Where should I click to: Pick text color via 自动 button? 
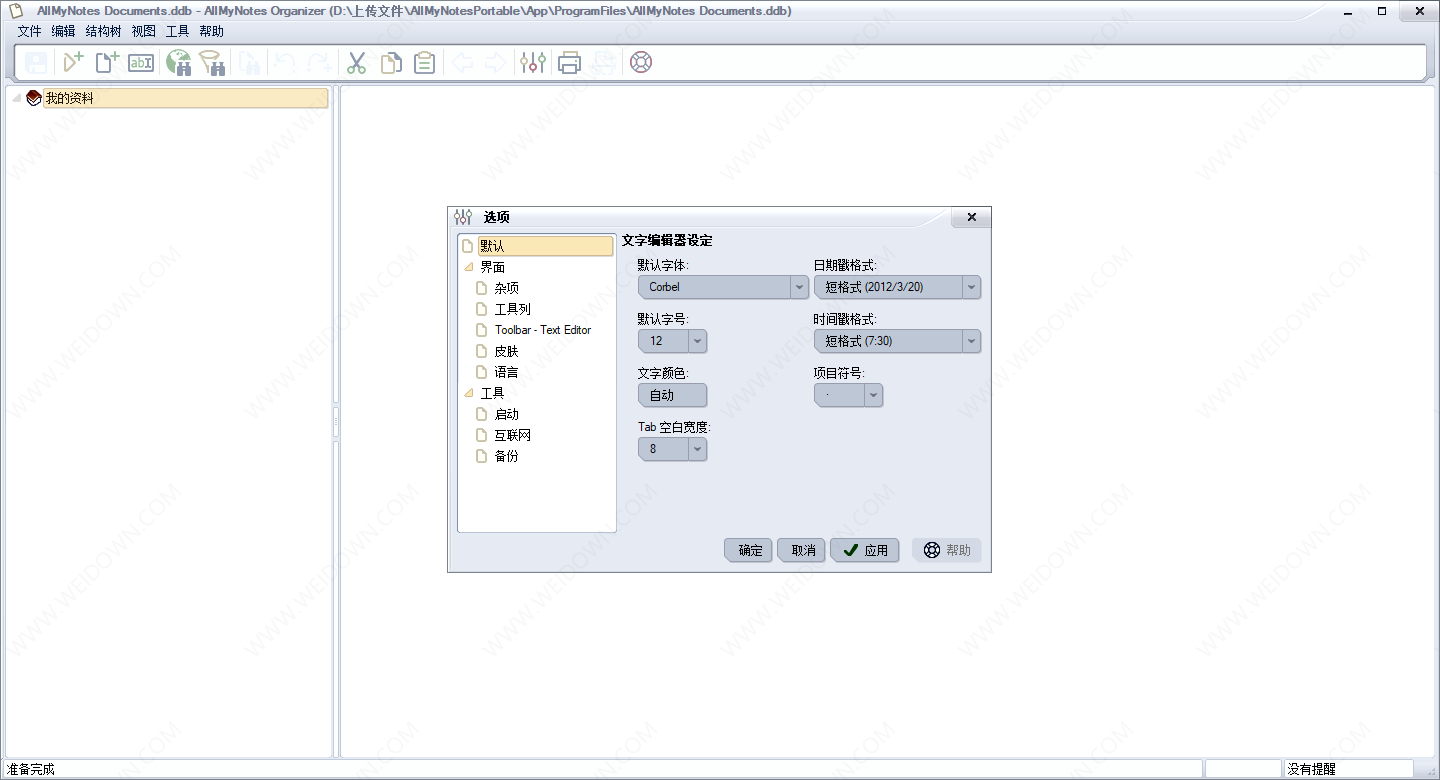(672, 395)
